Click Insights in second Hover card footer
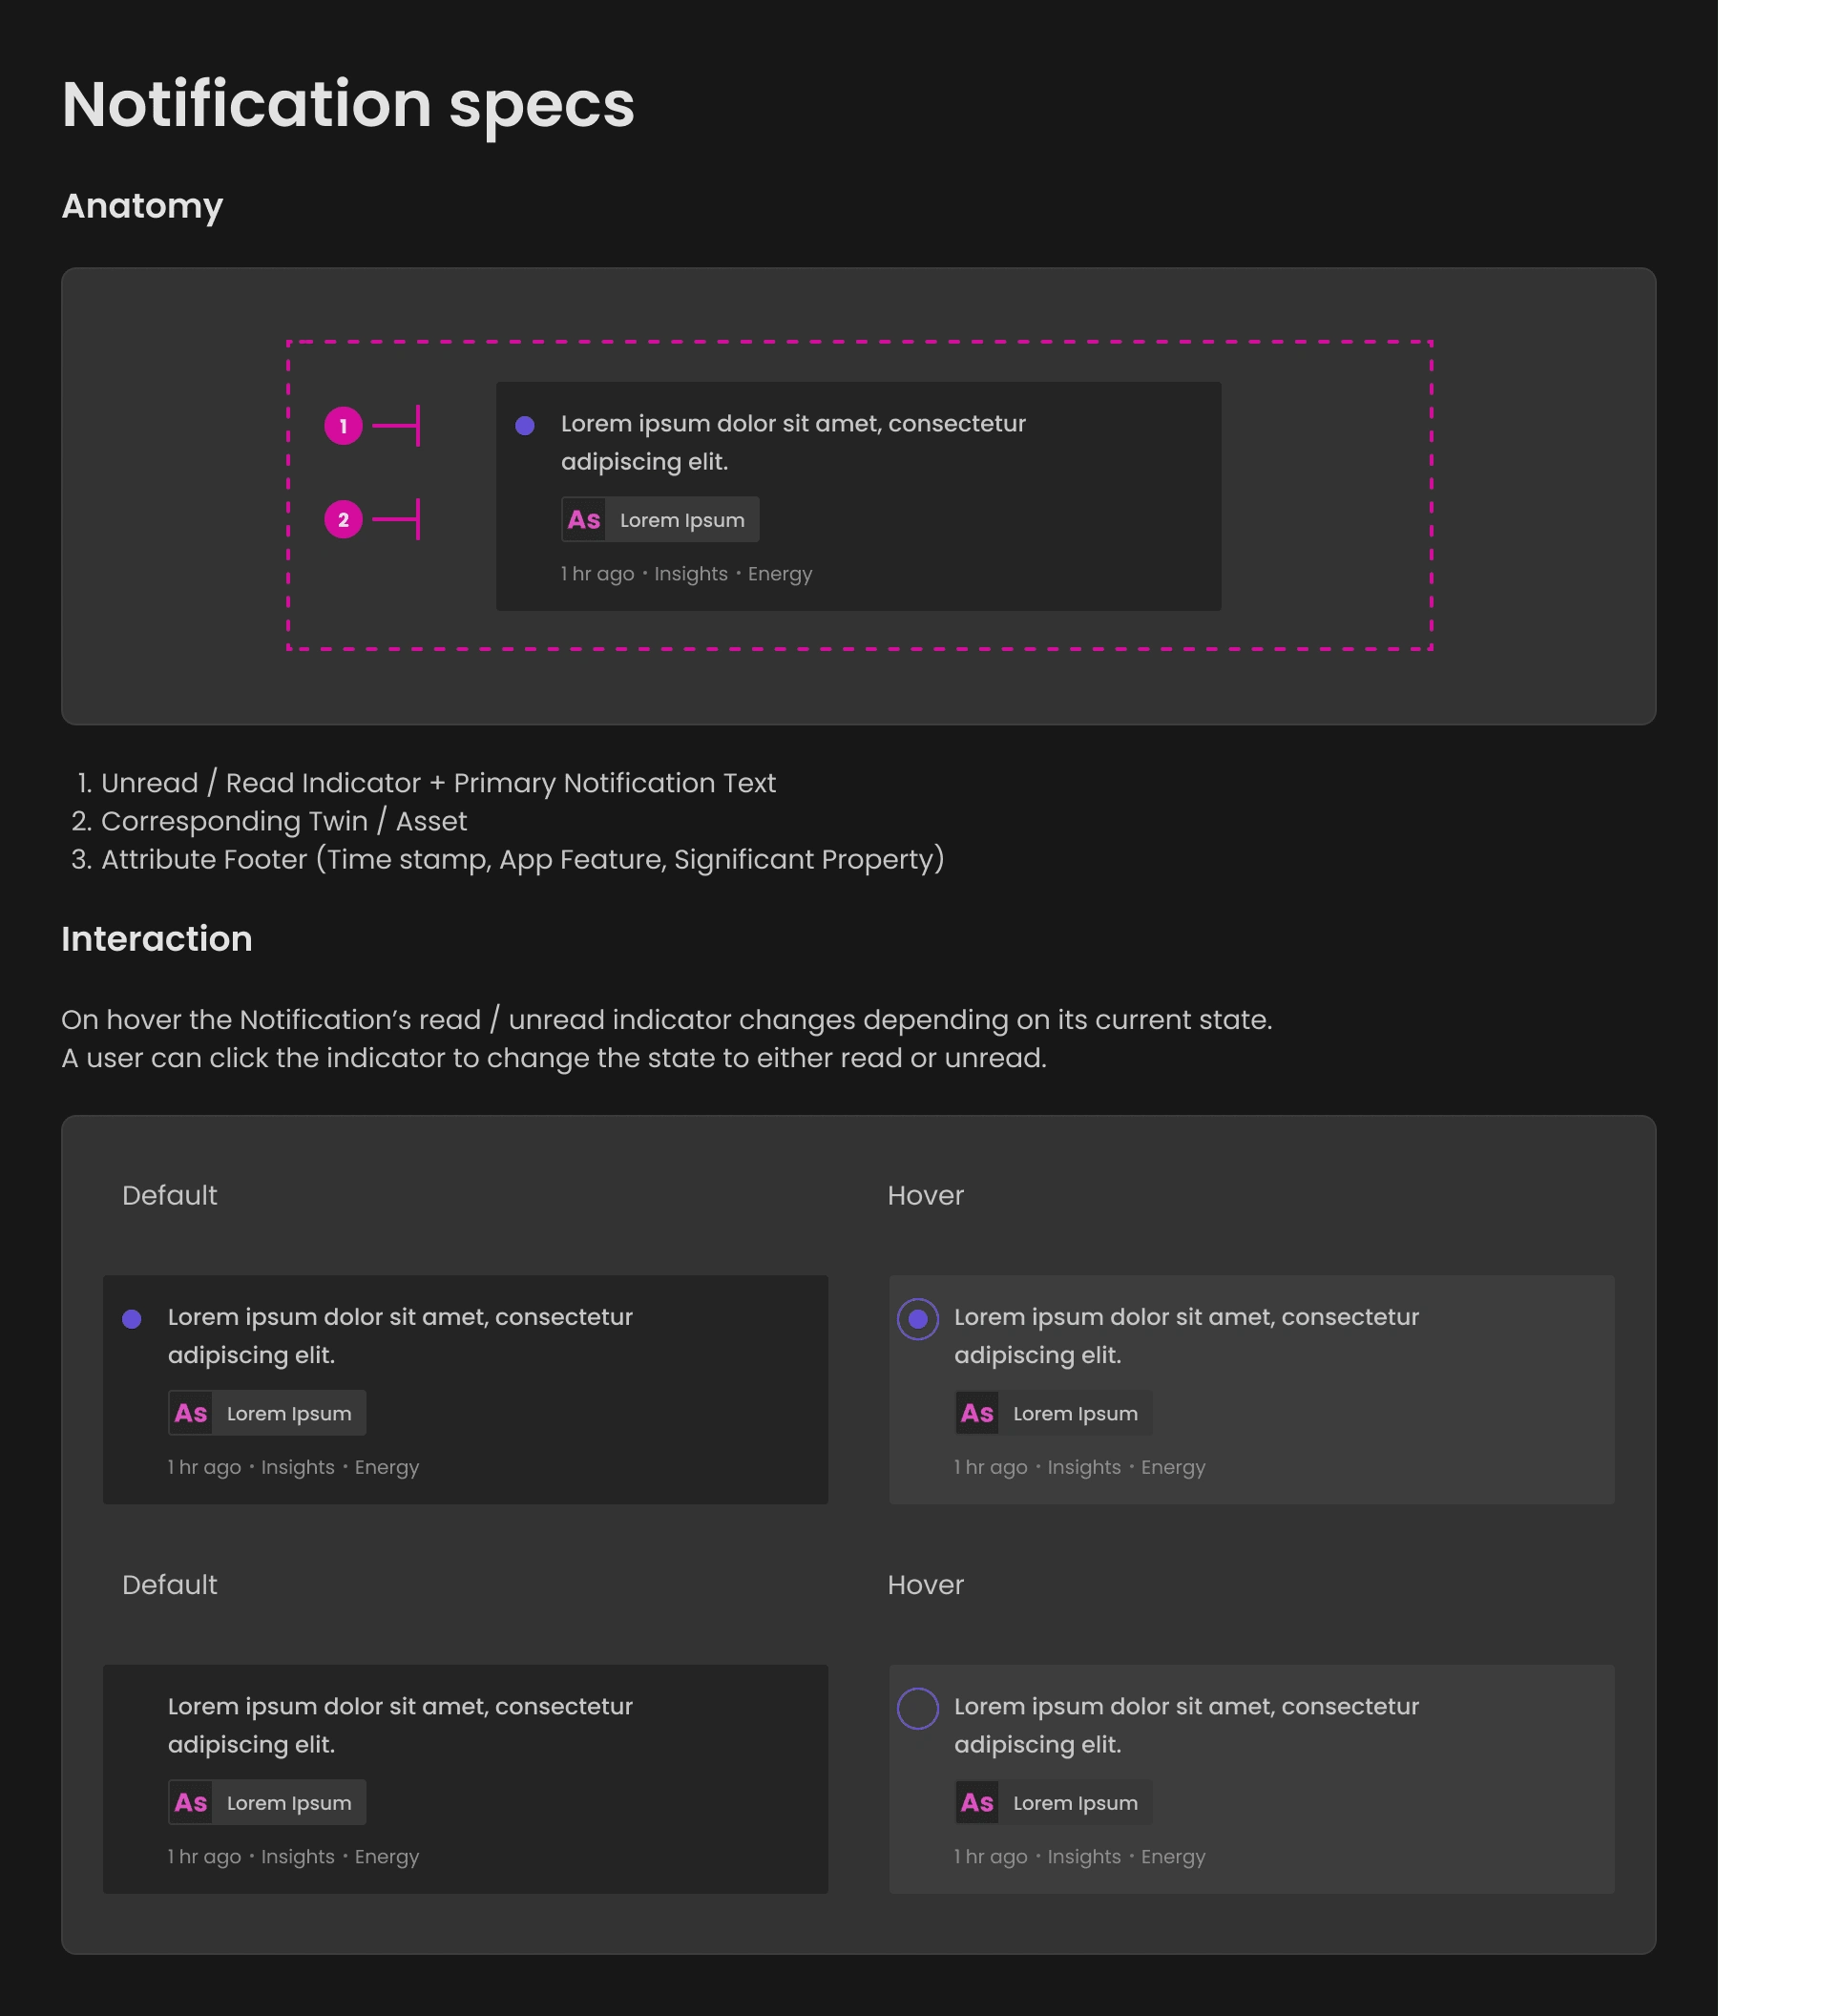Viewport: 1842px width, 2016px height. (1084, 1856)
